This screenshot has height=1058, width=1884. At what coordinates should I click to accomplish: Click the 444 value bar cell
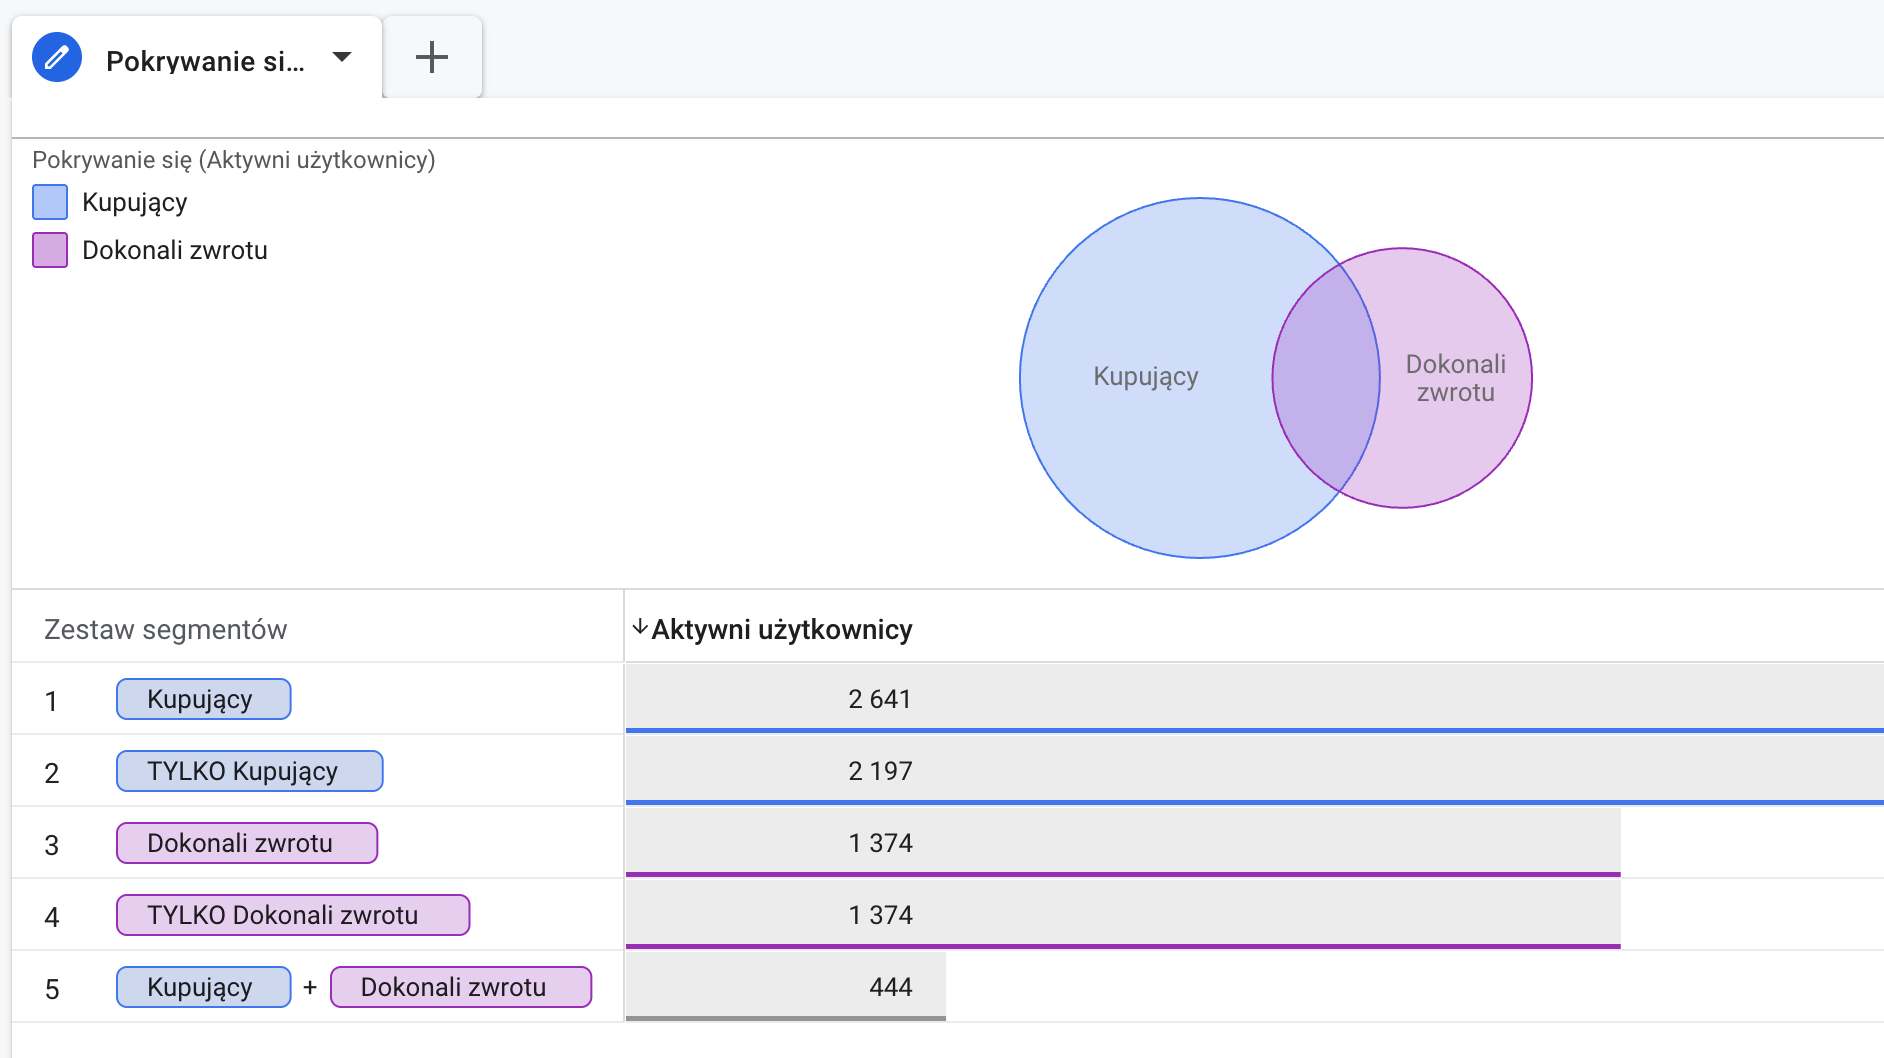pyautogui.click(x=786, y=987)
